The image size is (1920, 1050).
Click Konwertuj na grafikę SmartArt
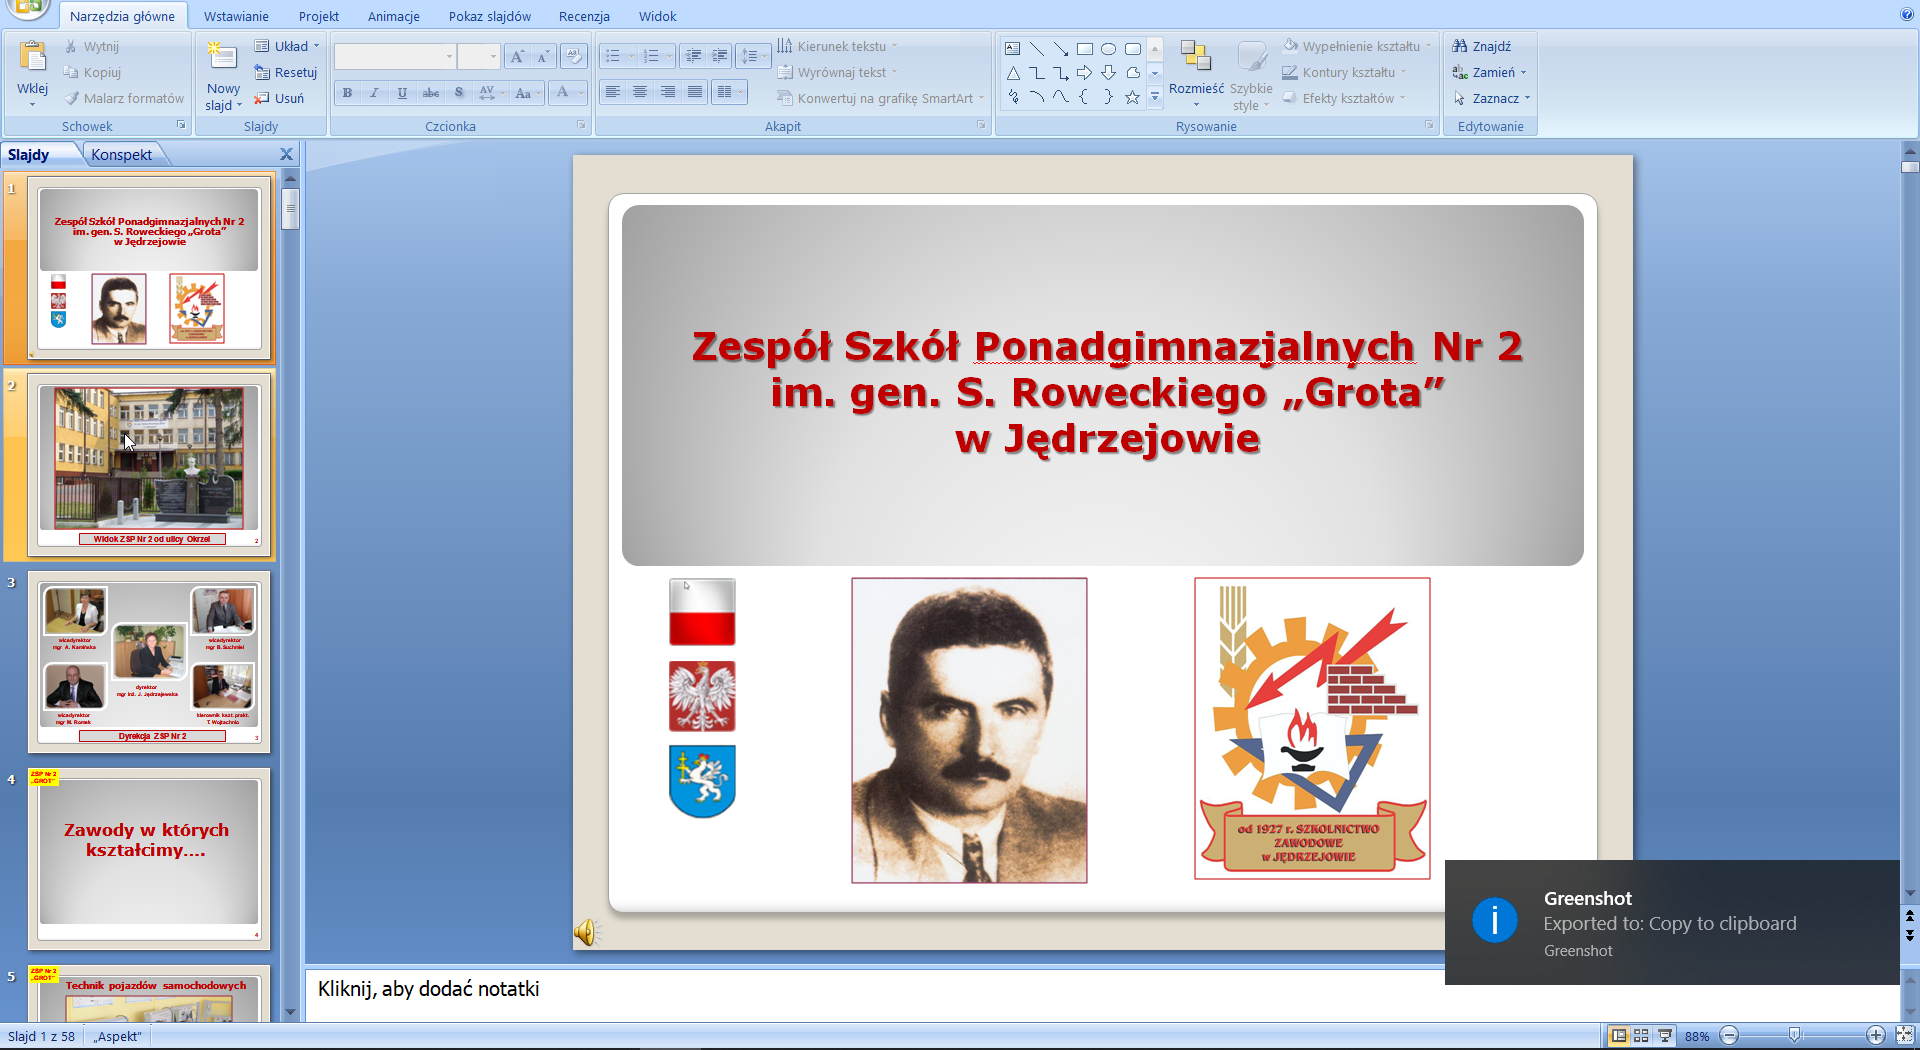tap(880, 98)
